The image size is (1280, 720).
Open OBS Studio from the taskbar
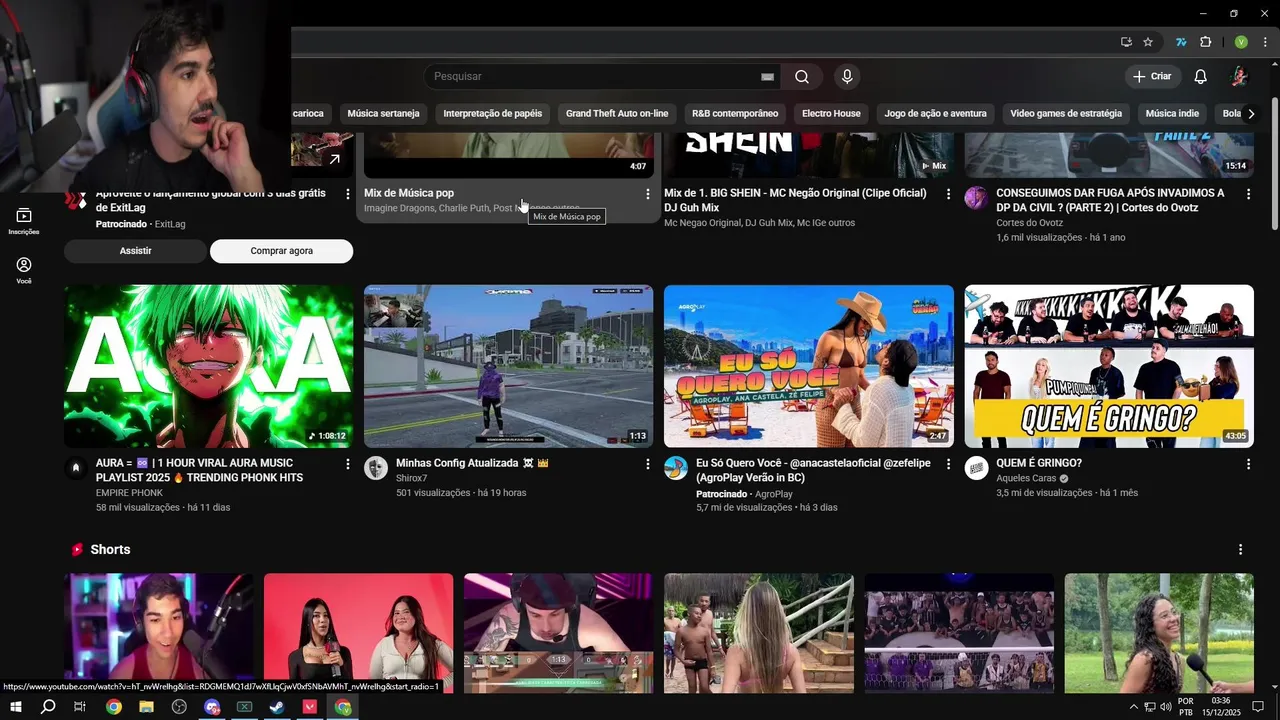pos(179,707)
